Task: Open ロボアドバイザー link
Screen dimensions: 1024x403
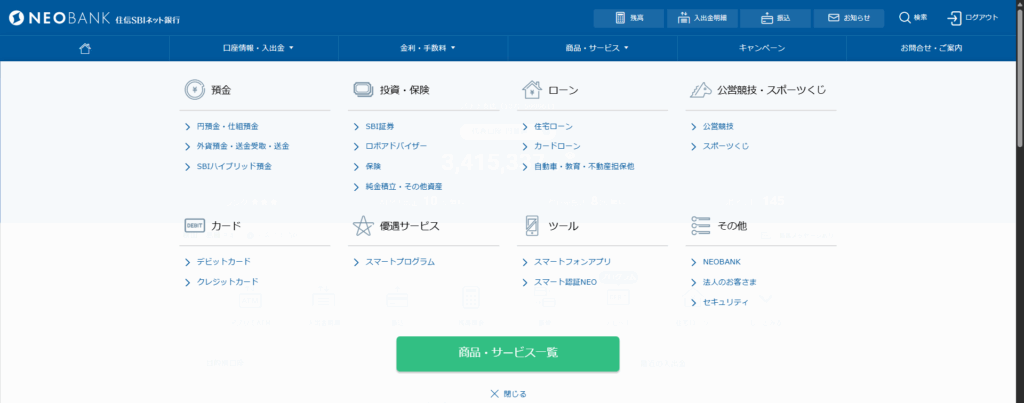Action: point(396,146)
